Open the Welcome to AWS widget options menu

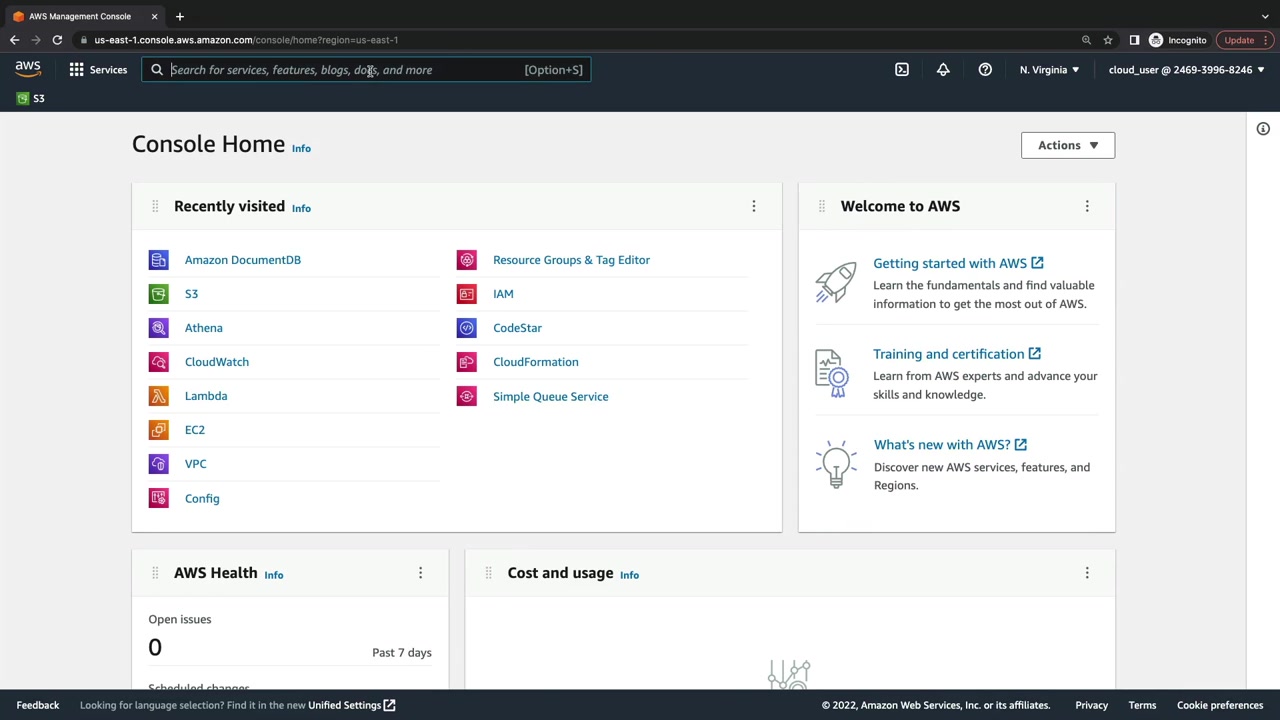[x=1087, y=206]
